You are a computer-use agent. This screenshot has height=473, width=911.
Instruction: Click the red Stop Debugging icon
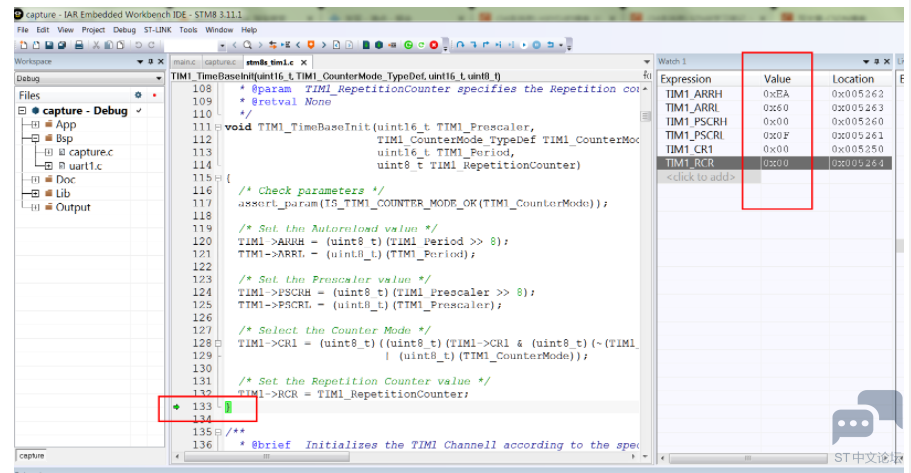coord(433,45)
